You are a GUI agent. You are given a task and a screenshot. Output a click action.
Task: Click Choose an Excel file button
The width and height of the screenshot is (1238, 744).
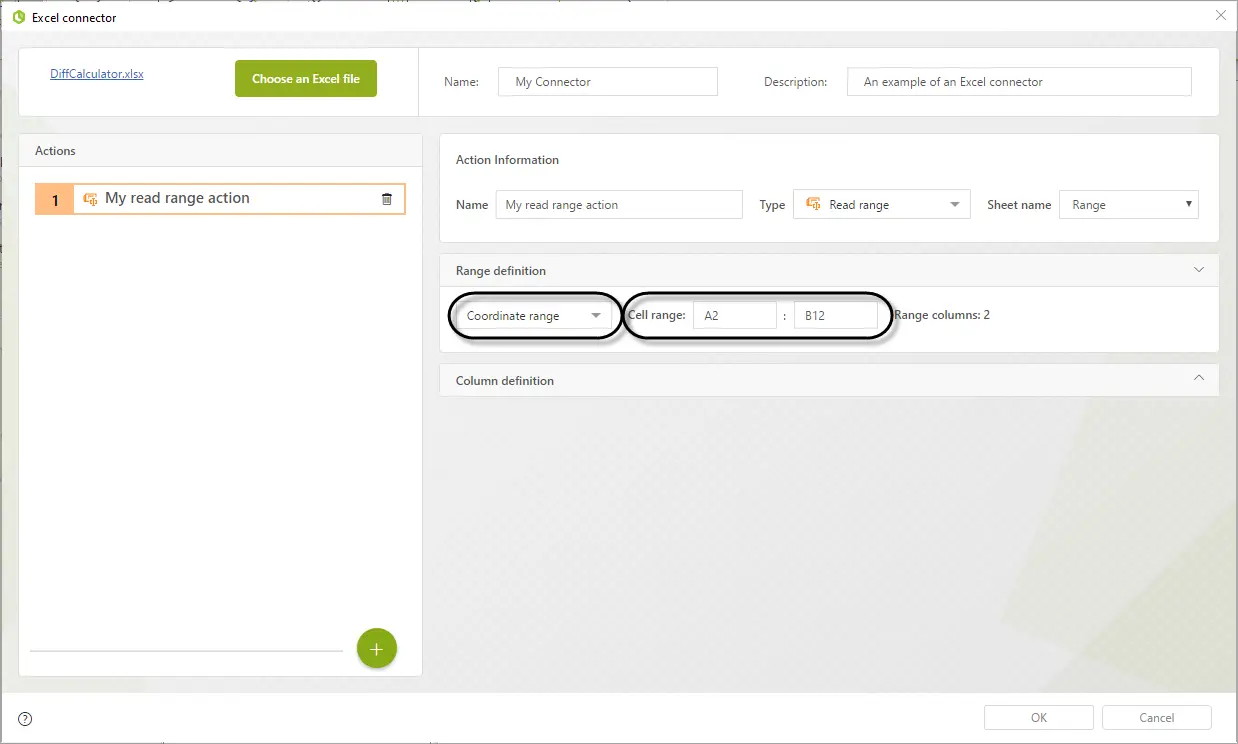point(306,79)
